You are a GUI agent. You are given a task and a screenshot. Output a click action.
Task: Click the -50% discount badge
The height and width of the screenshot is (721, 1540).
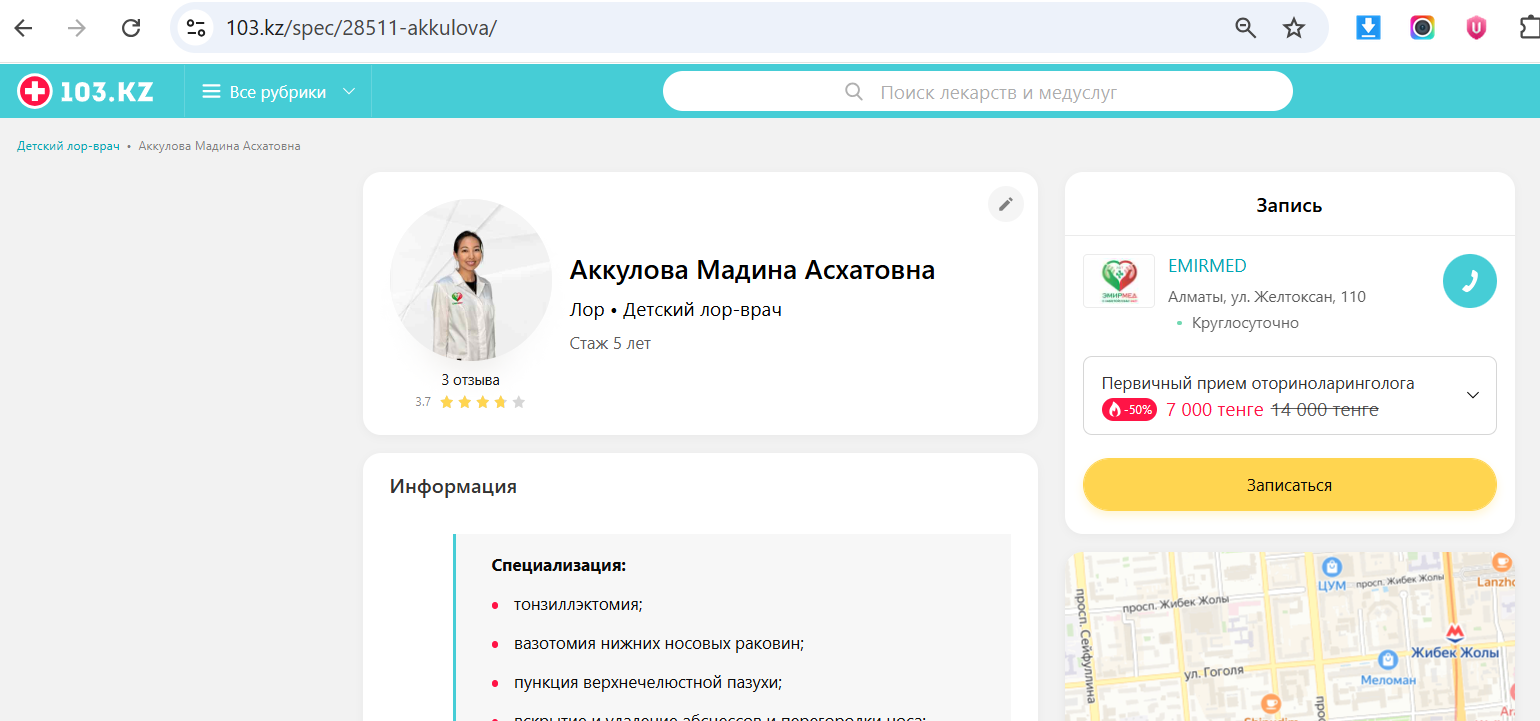pos(1130,409)
